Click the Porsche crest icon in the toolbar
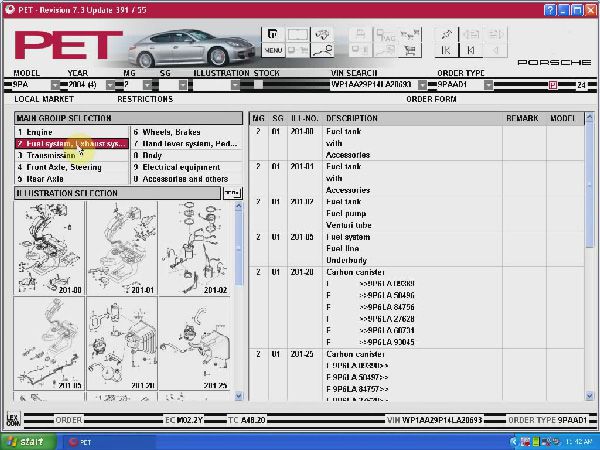Screen dimensions: 600x450 273,34
